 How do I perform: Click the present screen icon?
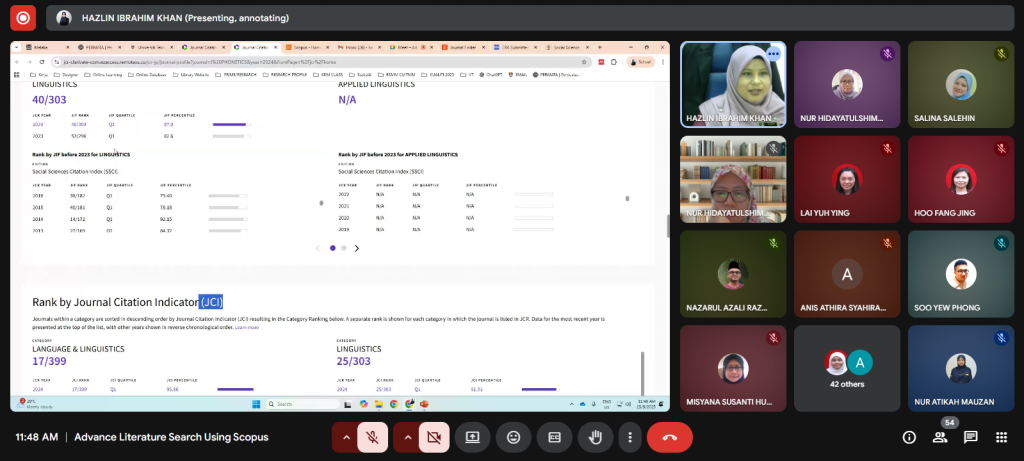click(x=472, y=437)
